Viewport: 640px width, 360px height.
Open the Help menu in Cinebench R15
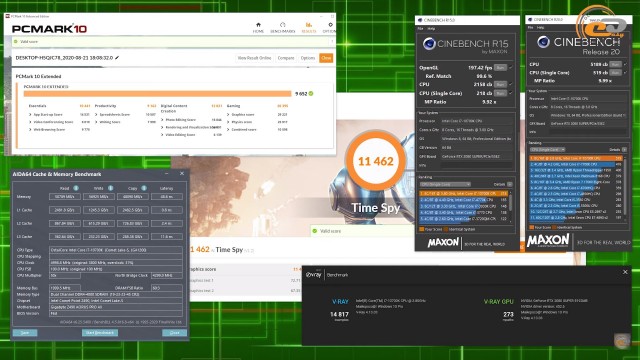(x=431, y=29)
